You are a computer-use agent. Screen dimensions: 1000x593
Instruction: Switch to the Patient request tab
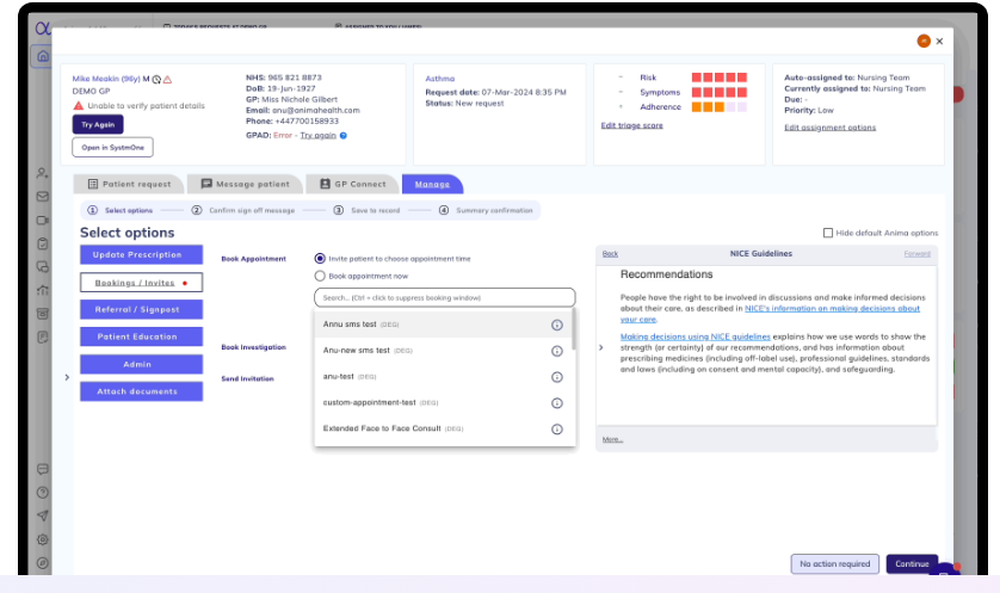(x=129, y=184)
